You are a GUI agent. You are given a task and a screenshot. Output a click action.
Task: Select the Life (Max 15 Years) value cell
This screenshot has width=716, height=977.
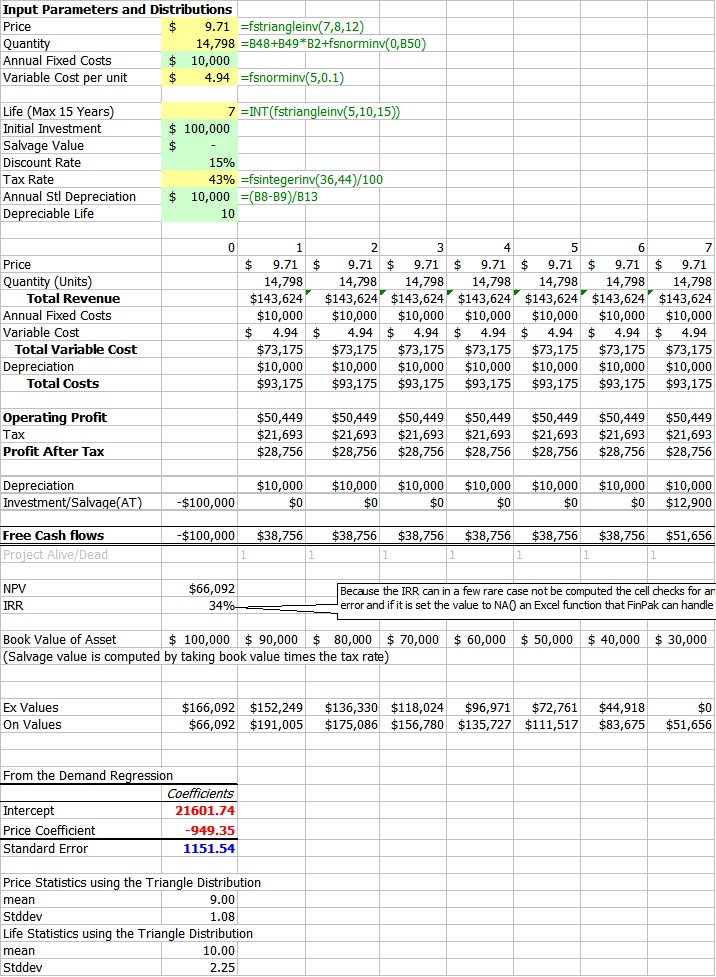(201, 112)
